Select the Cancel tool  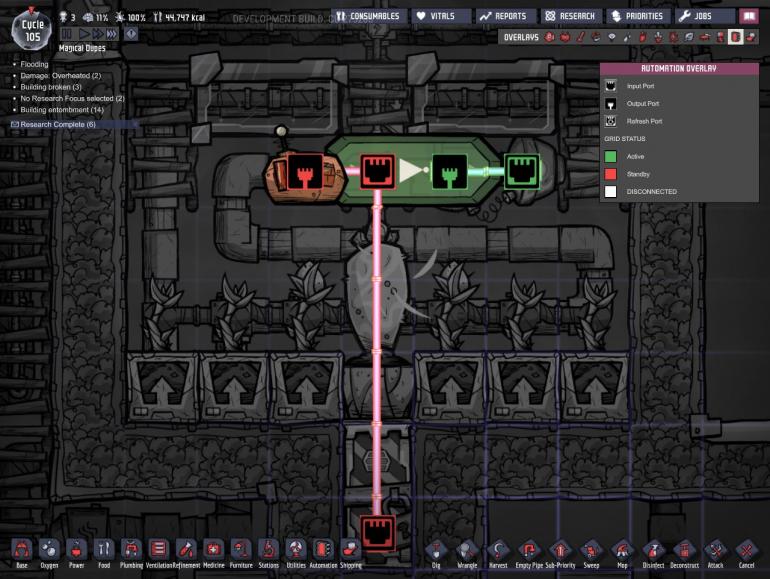746,554
